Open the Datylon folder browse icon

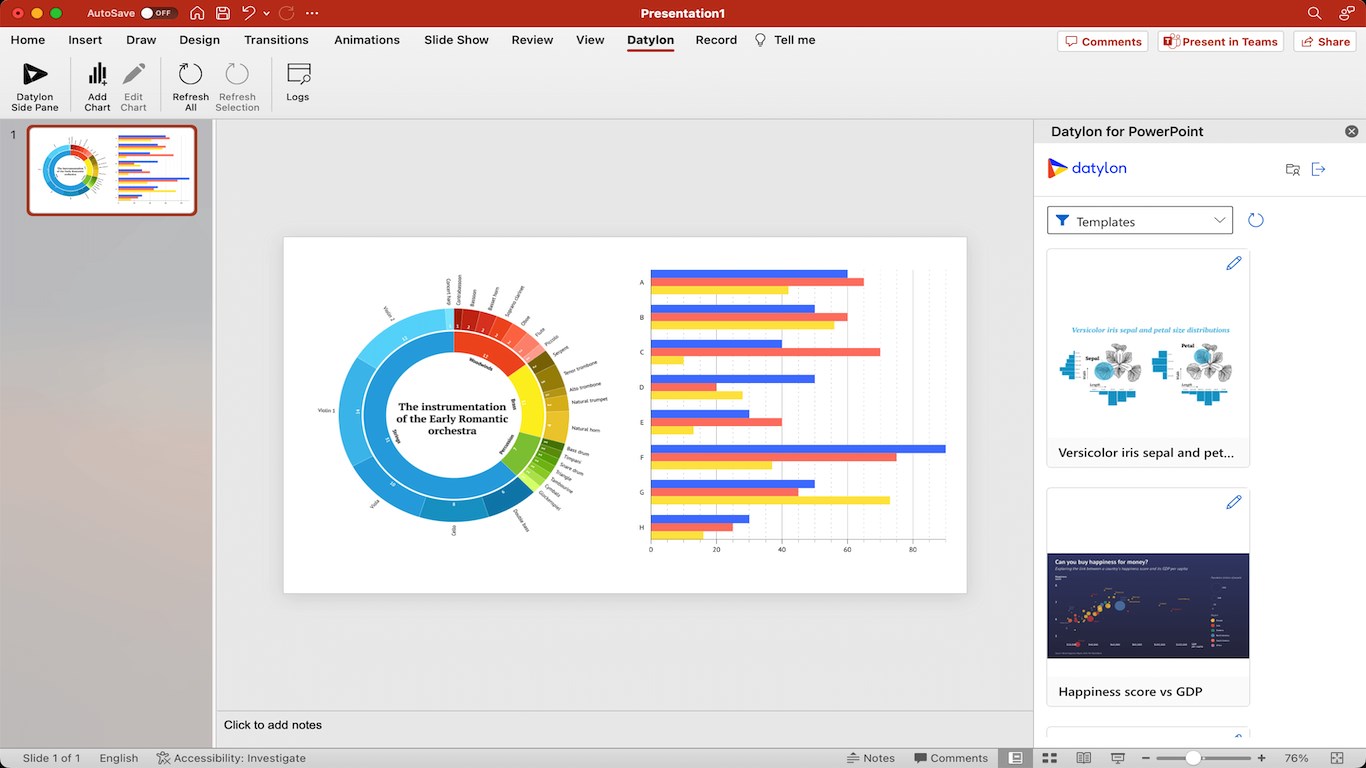(x=1293, y=169)
